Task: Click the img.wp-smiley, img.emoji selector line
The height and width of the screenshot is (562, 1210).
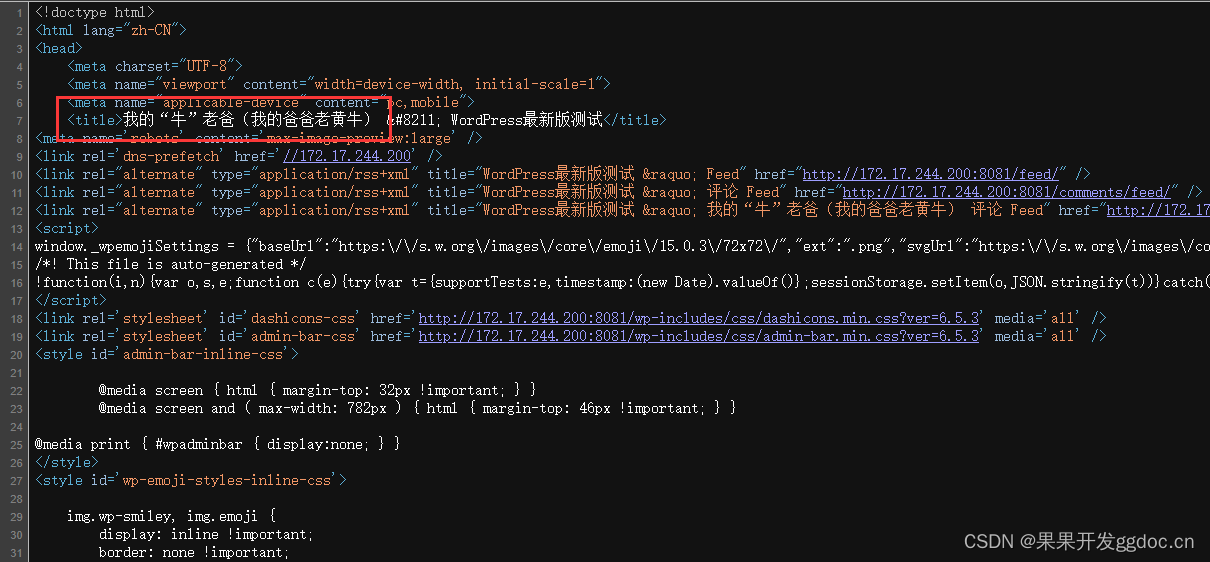Action: pyautogui.click(x=171, y=516)
